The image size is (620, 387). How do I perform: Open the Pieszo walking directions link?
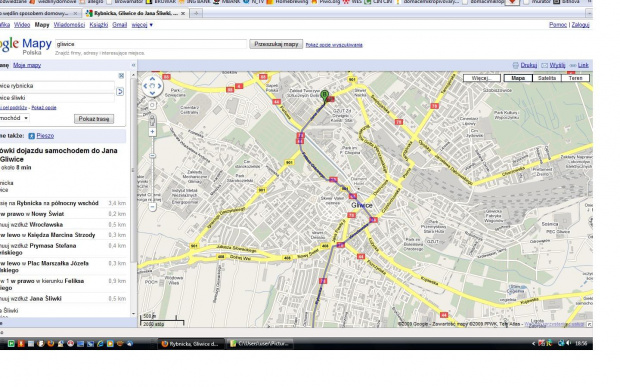coord(45,136)
